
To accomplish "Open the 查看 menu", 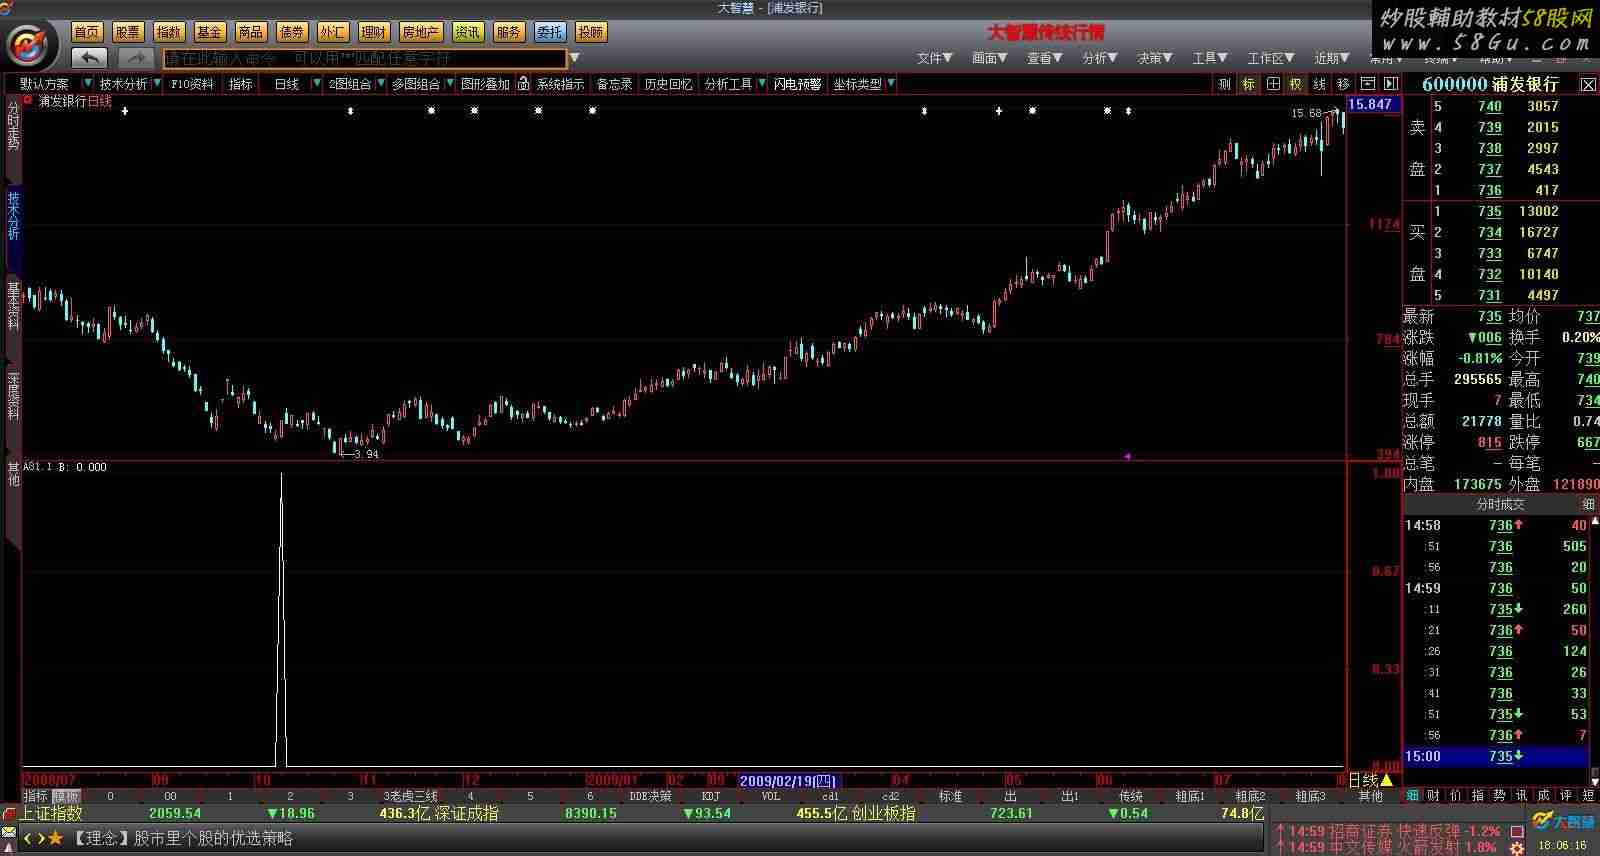I will 1044,58.
